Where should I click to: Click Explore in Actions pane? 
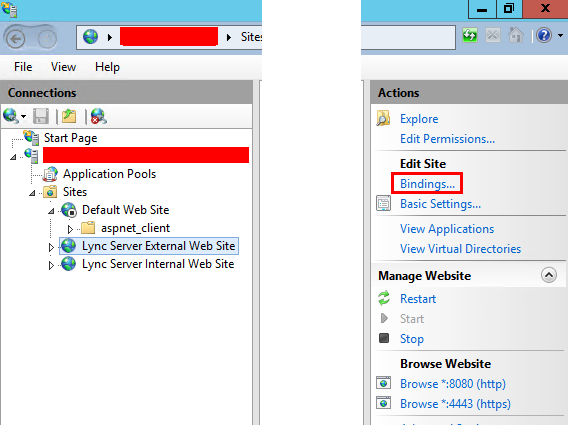(419, 119)
